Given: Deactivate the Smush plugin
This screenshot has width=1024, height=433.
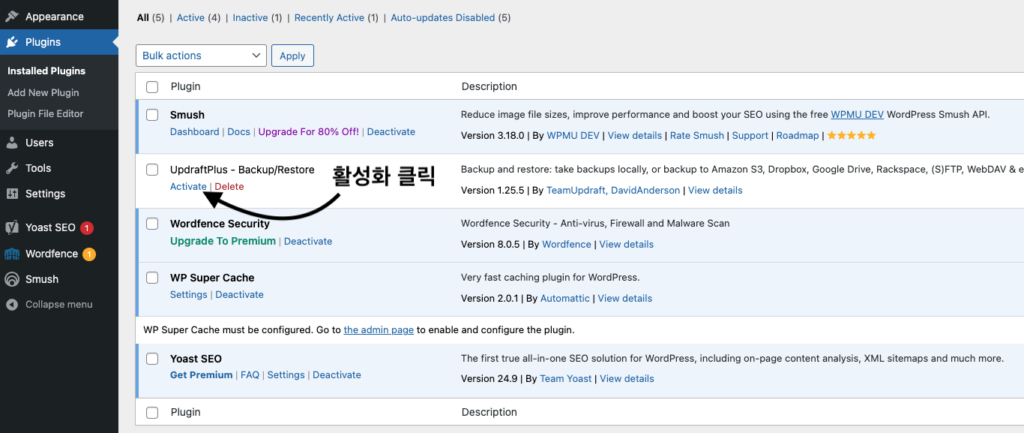Looking at the screenshot, I should click(x=391, y=131).
